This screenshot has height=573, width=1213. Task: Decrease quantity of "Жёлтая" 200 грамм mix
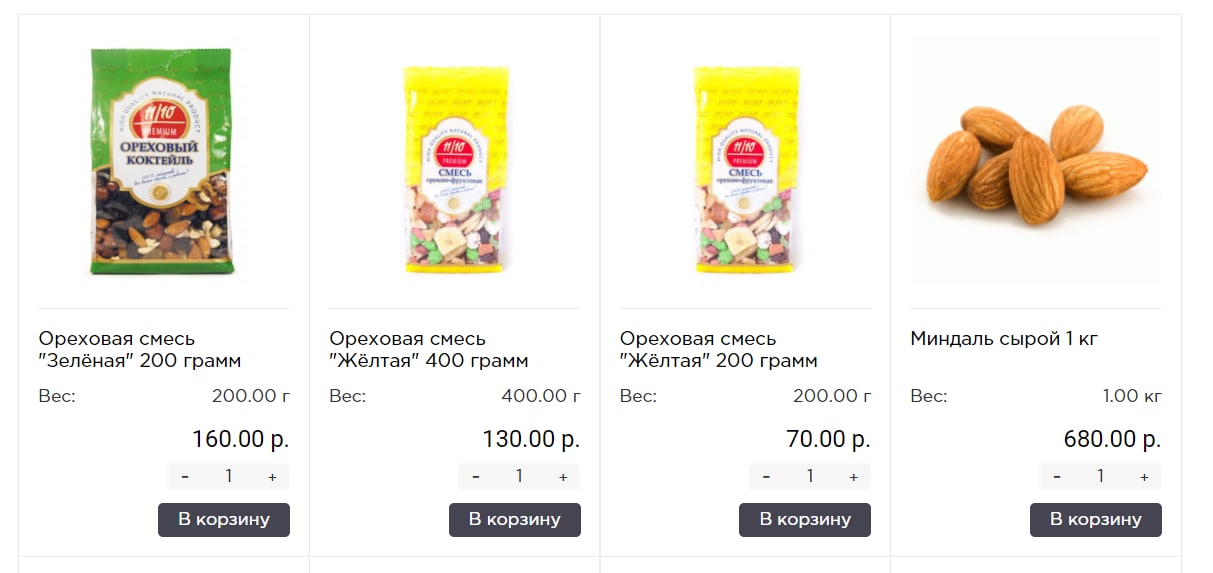[766, 477]
